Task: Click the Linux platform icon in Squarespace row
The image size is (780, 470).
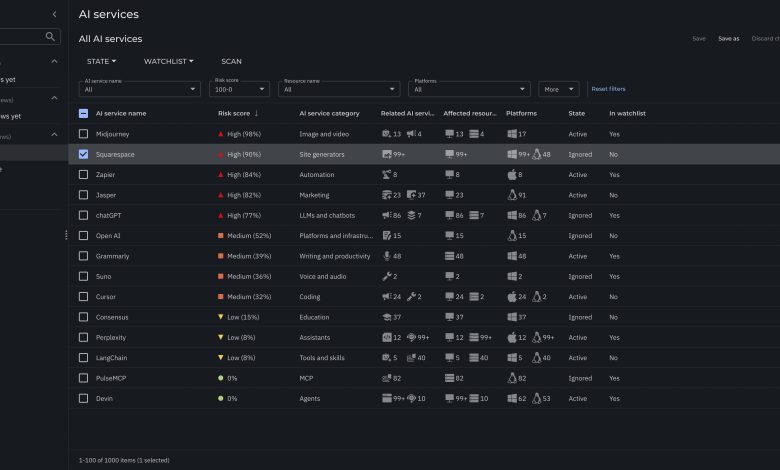Action: 537,154
